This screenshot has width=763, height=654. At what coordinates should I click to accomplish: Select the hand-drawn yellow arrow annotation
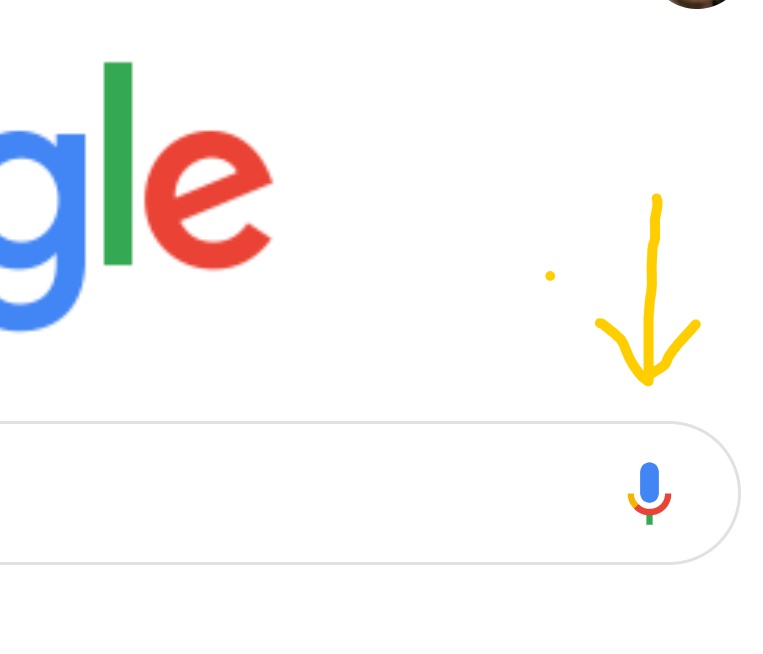pos(648,290)
